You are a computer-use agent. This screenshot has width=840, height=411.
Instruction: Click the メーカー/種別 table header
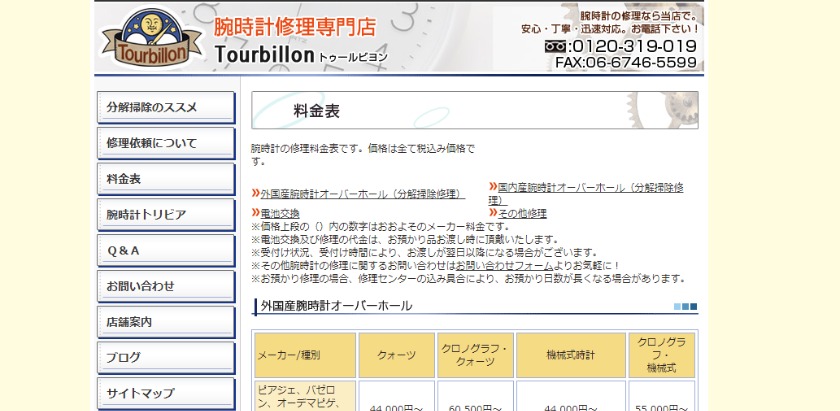(x=305, y=355)
